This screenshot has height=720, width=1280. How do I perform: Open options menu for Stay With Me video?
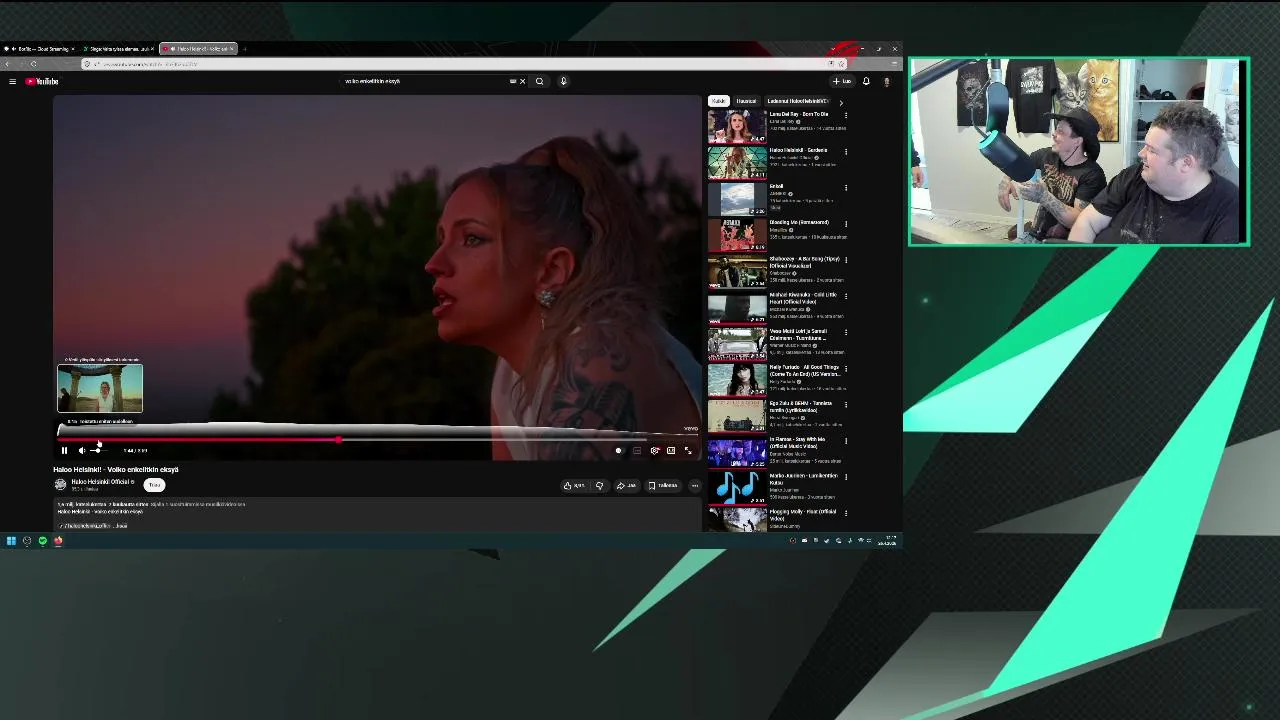tap(846, 441)
